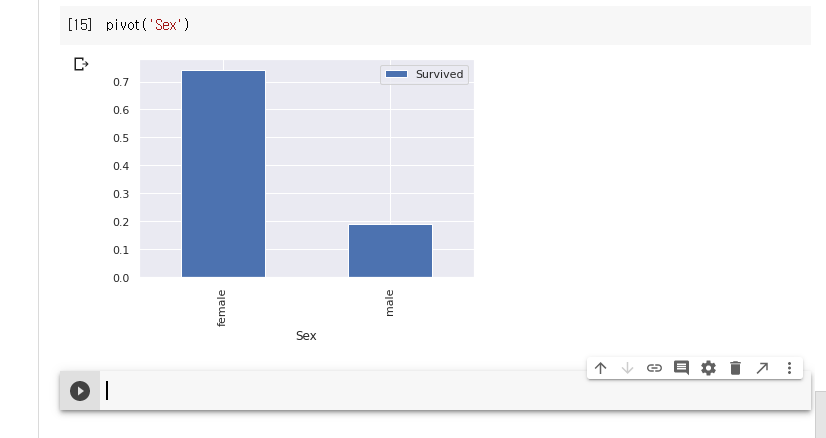The image size is (826, 438).
Task: Focus the empty code cell input
Action: [x=450, y=391]
